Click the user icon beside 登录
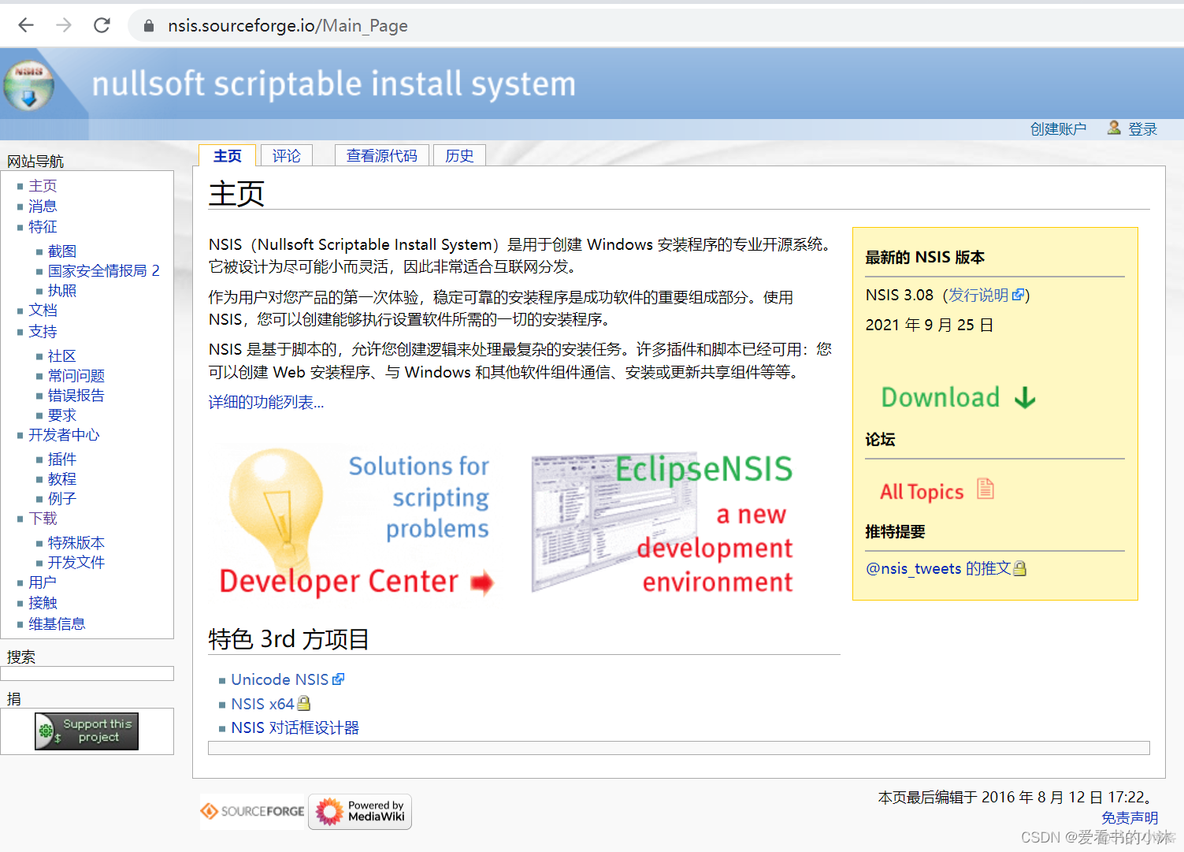Screen dimensions: 1184x852 pos(1114,128)
